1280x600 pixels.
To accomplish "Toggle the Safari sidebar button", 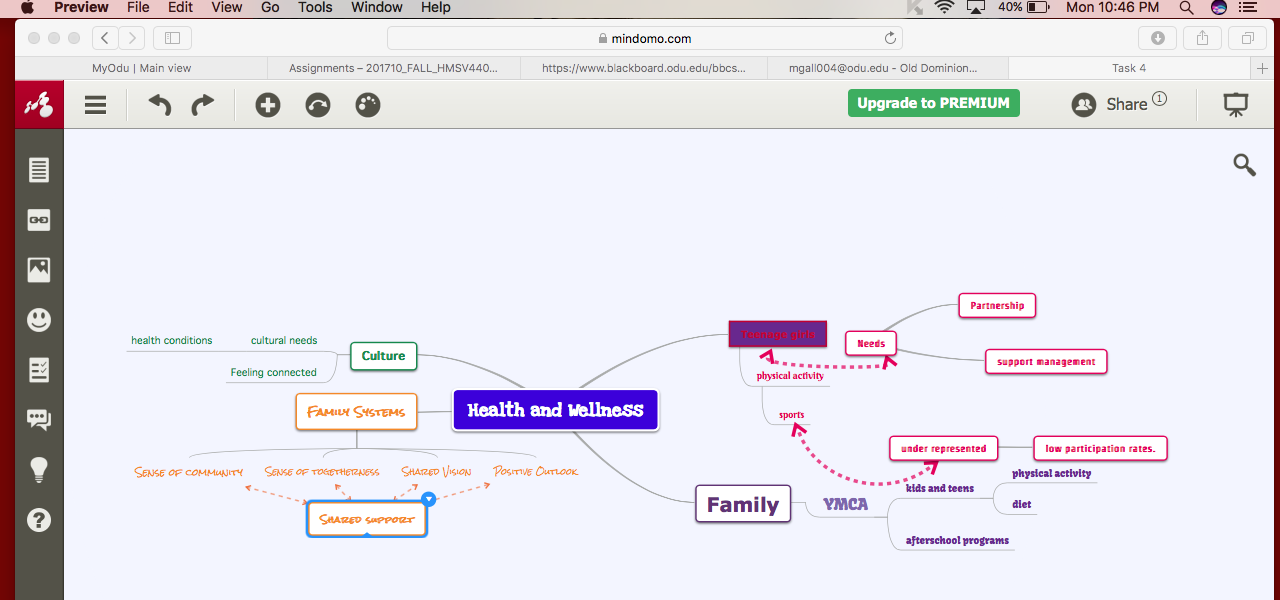I will (172, 38).
